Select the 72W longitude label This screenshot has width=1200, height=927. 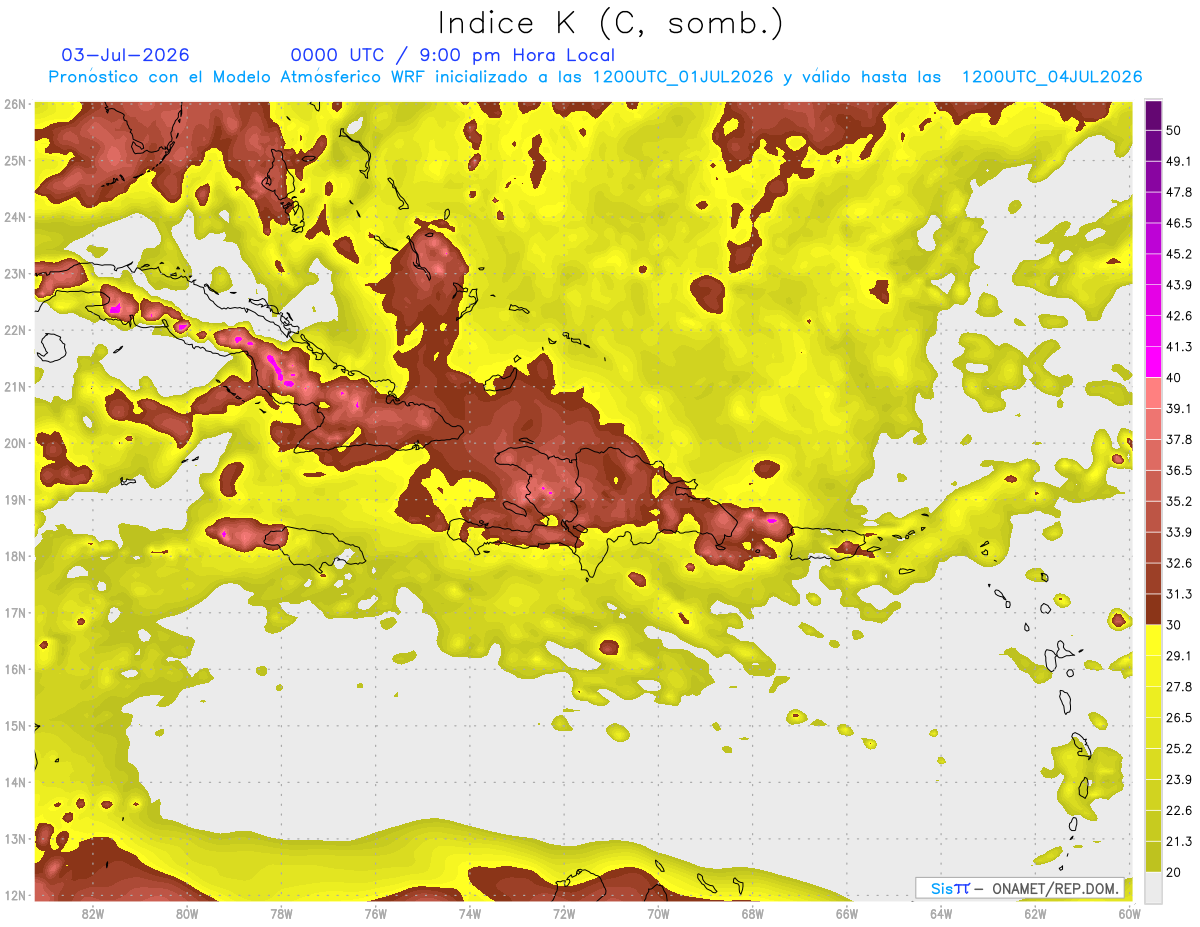tap(564, 913)
